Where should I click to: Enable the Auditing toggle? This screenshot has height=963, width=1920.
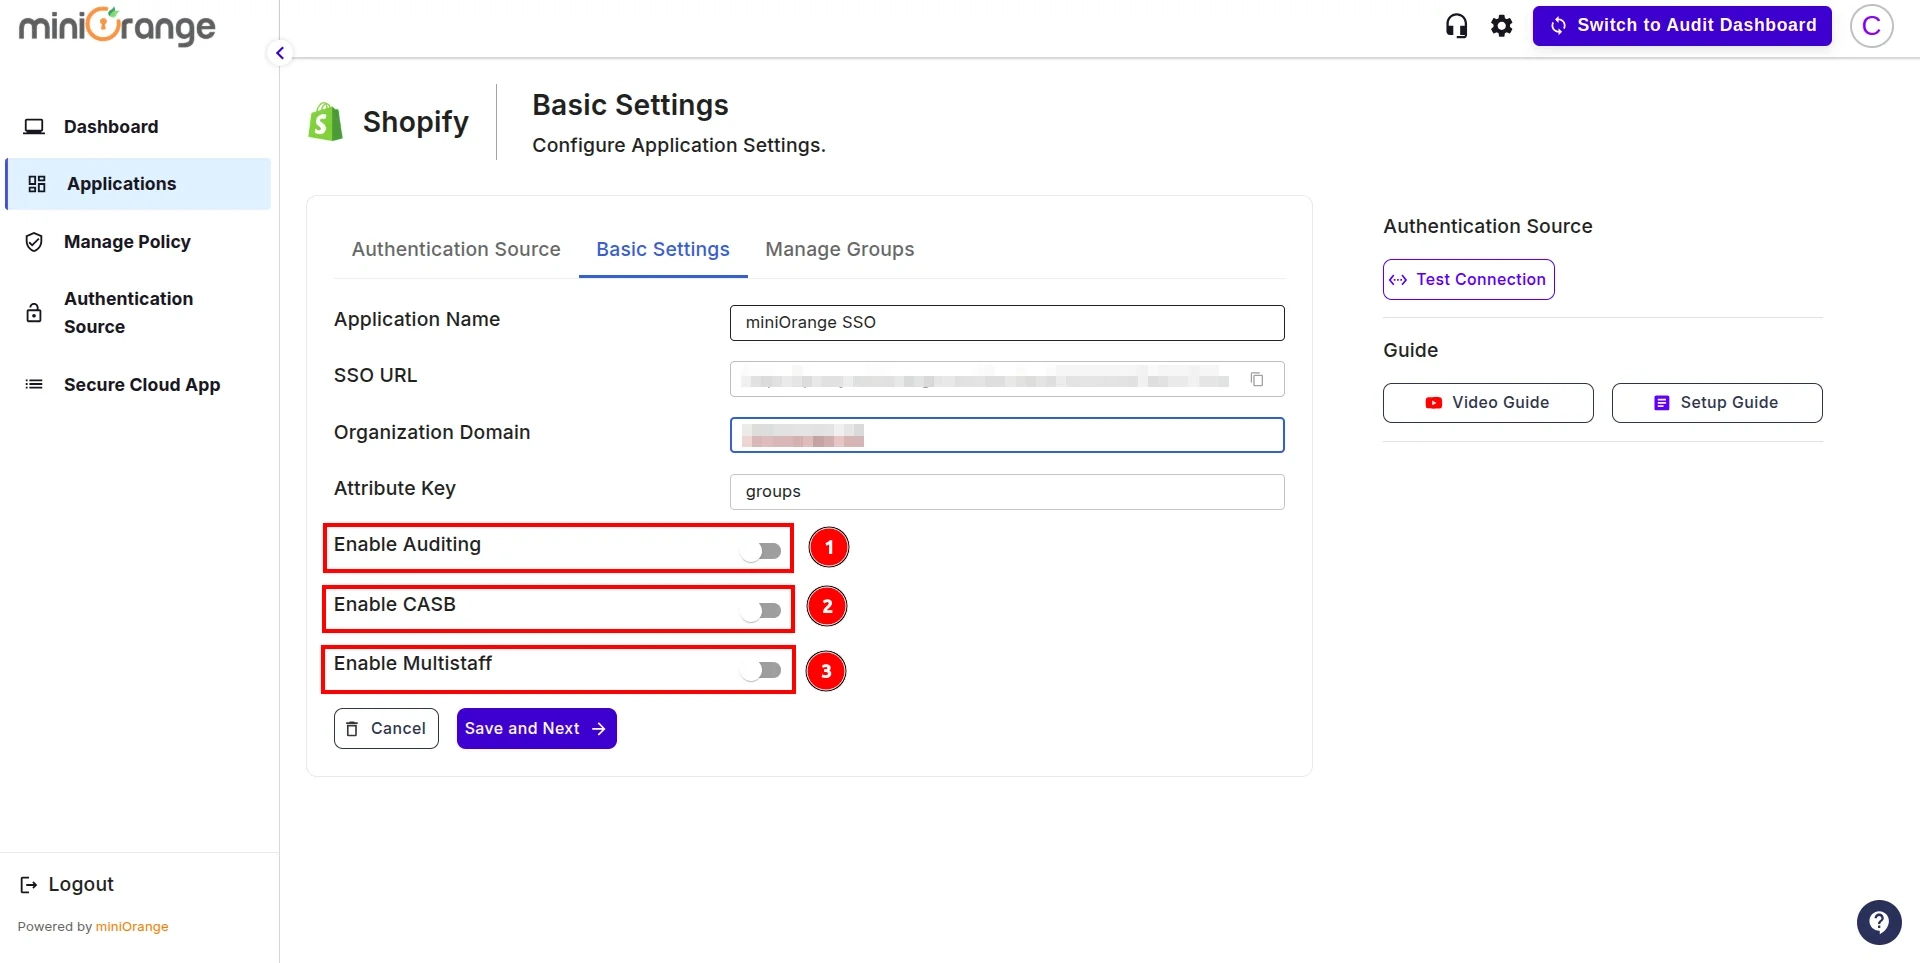763,550
